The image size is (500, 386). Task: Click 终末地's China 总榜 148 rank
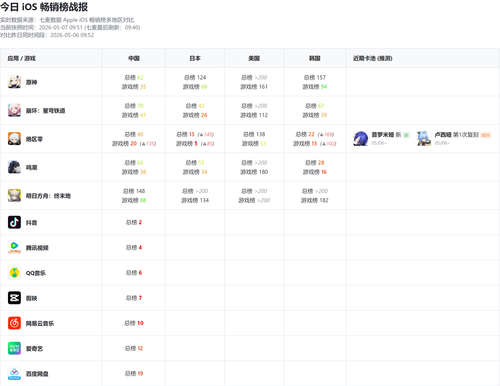tap(134, 191)
